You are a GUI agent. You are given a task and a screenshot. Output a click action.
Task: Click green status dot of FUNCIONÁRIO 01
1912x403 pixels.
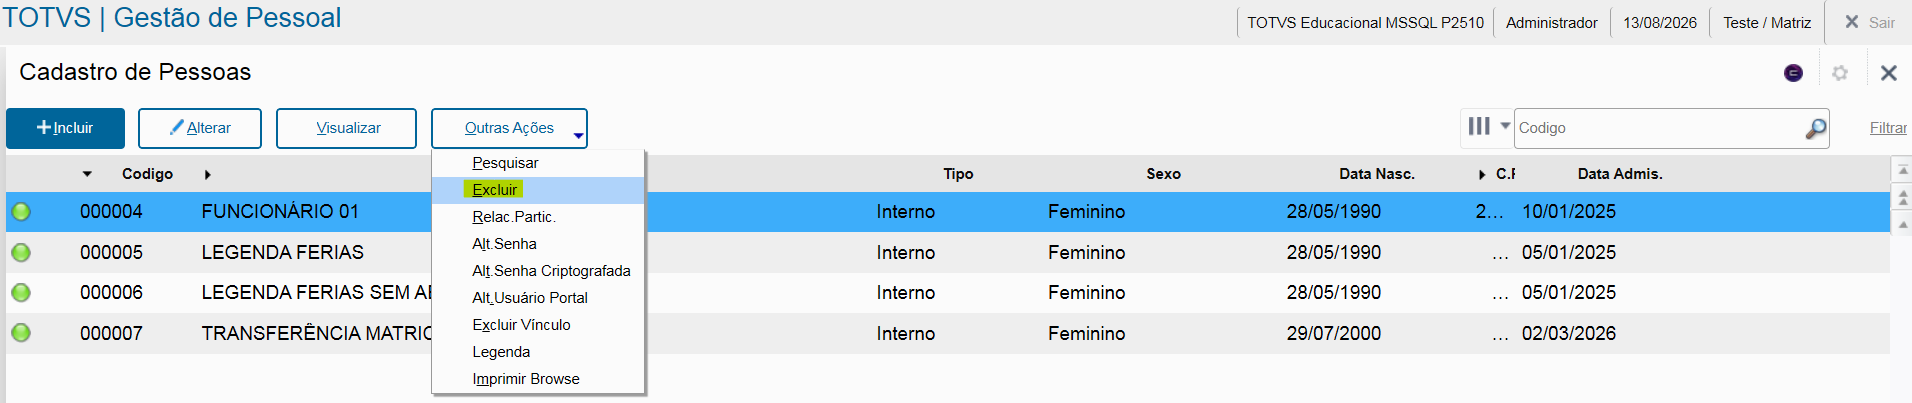pos(21,212)
